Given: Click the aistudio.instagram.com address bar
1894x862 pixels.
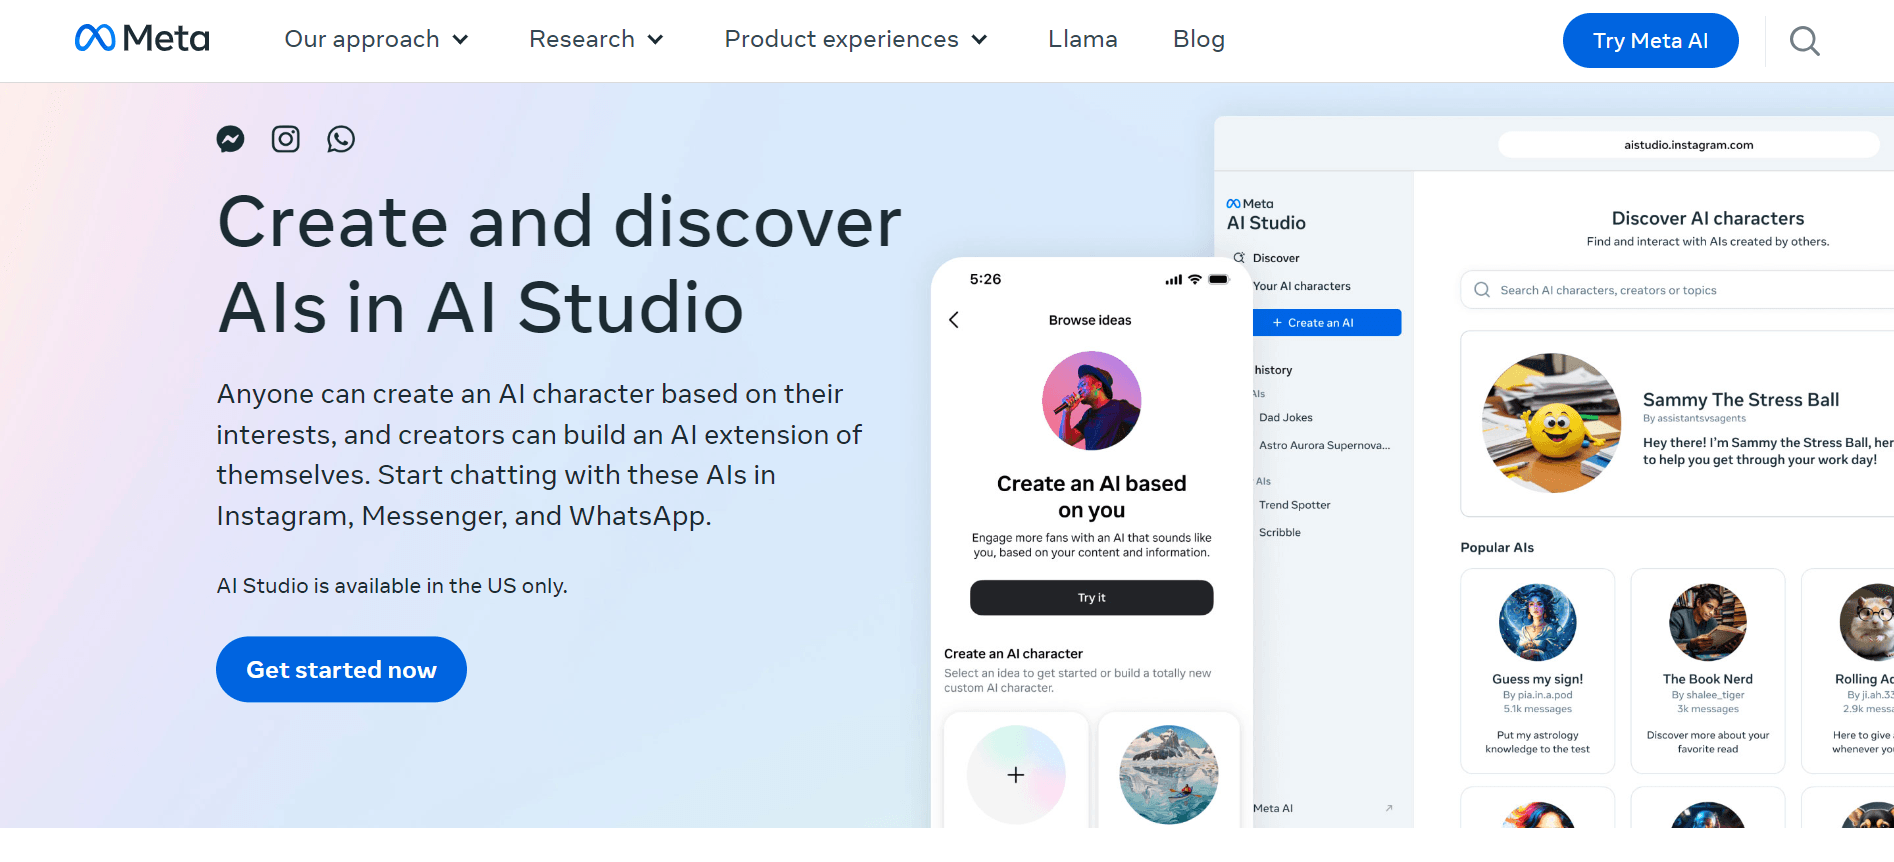Looking at the screenshot, I should point(1688,145).
